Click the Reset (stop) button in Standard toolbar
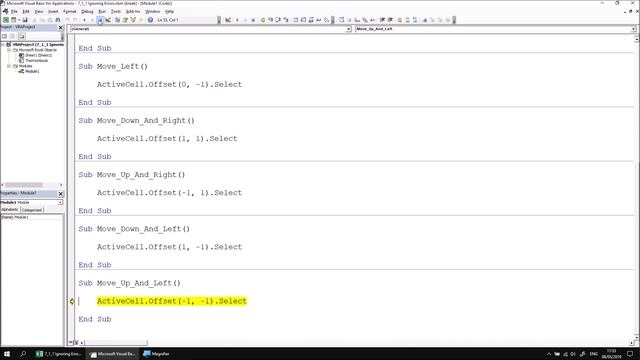 (x=100, y=20)
